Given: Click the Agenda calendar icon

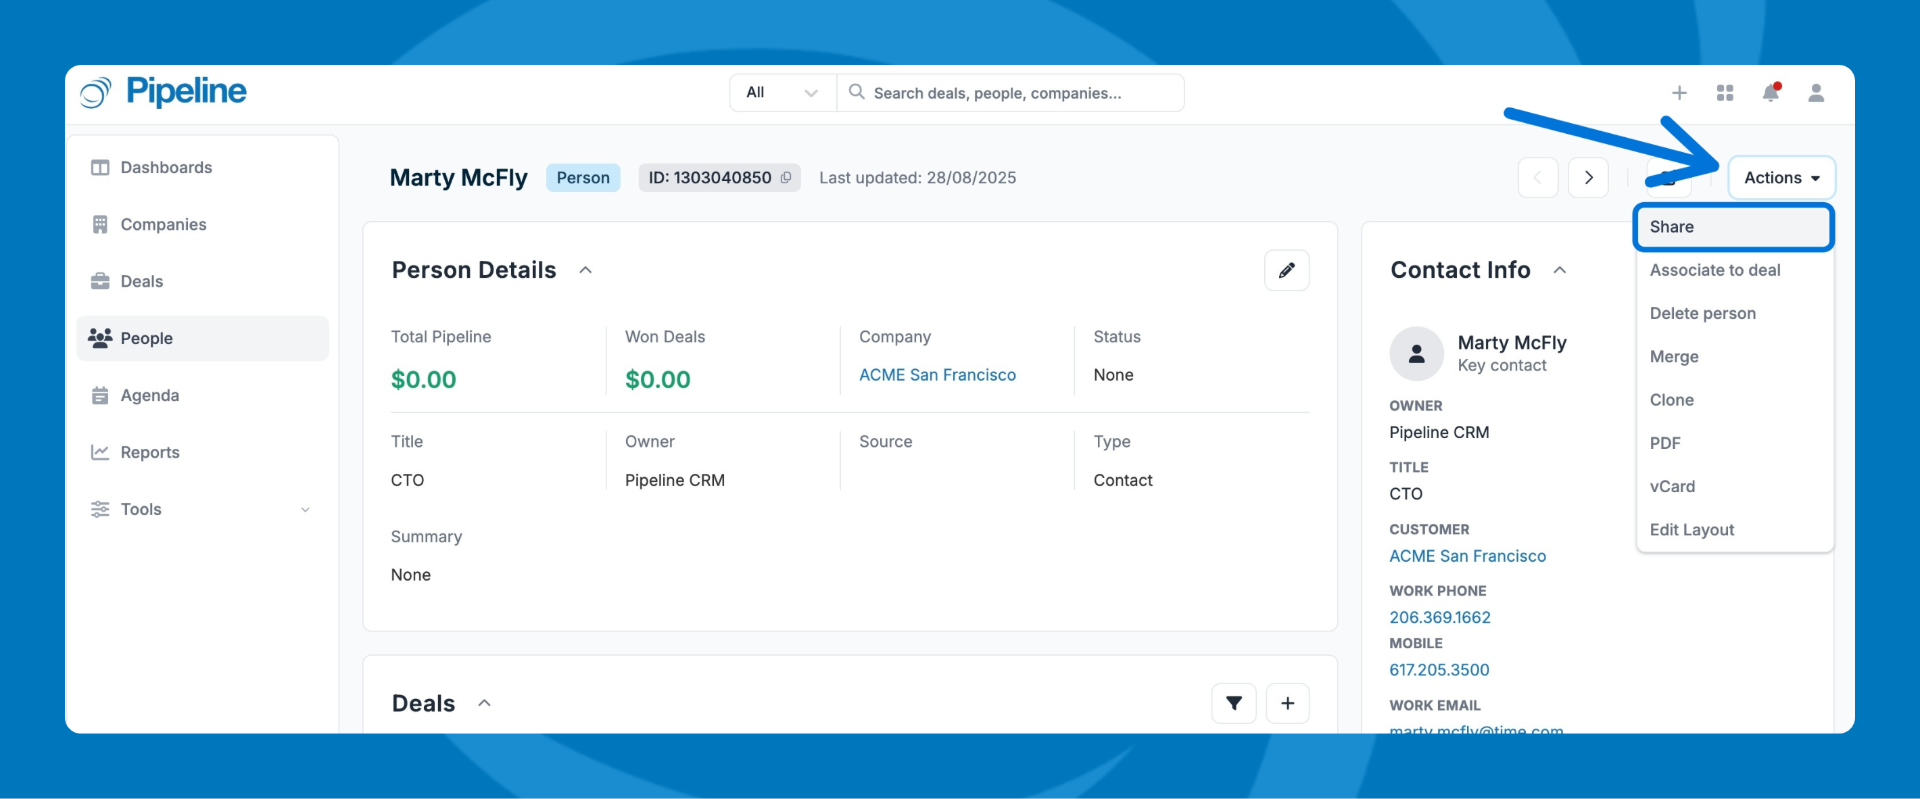Looking at the screenshot, I should click(x=100, y=395).
